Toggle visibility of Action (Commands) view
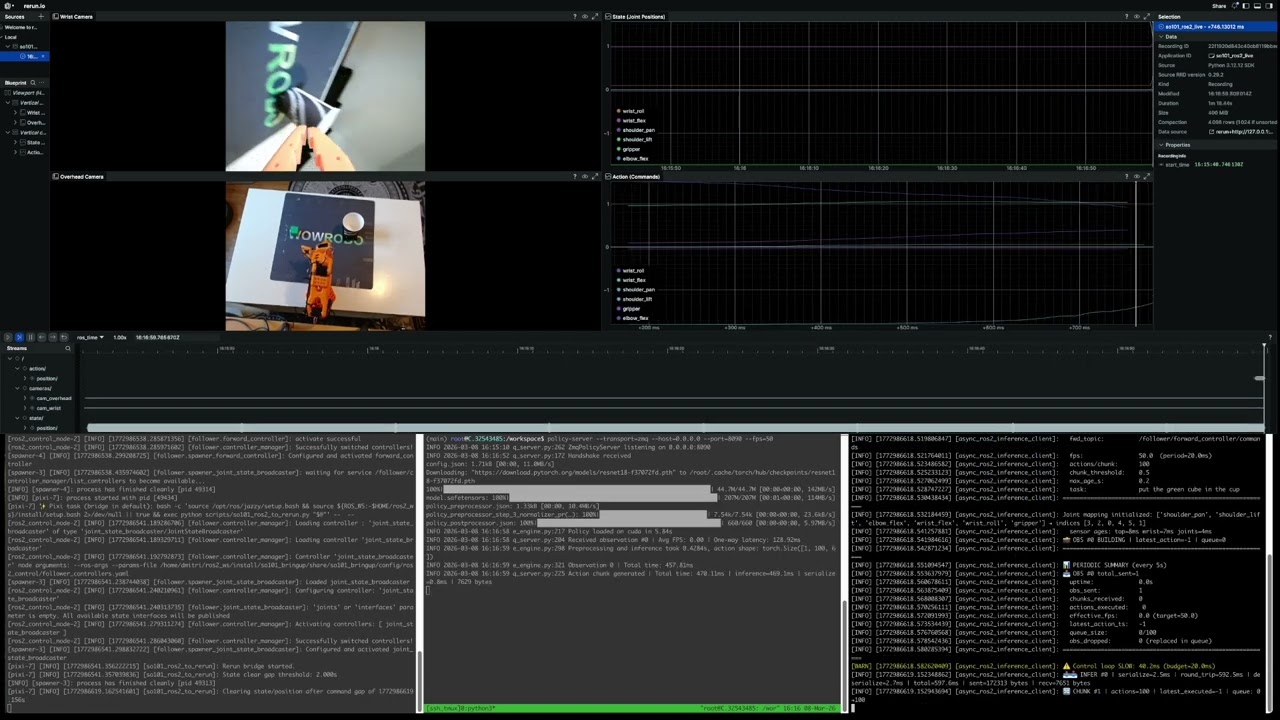 tap(1136, 176)
